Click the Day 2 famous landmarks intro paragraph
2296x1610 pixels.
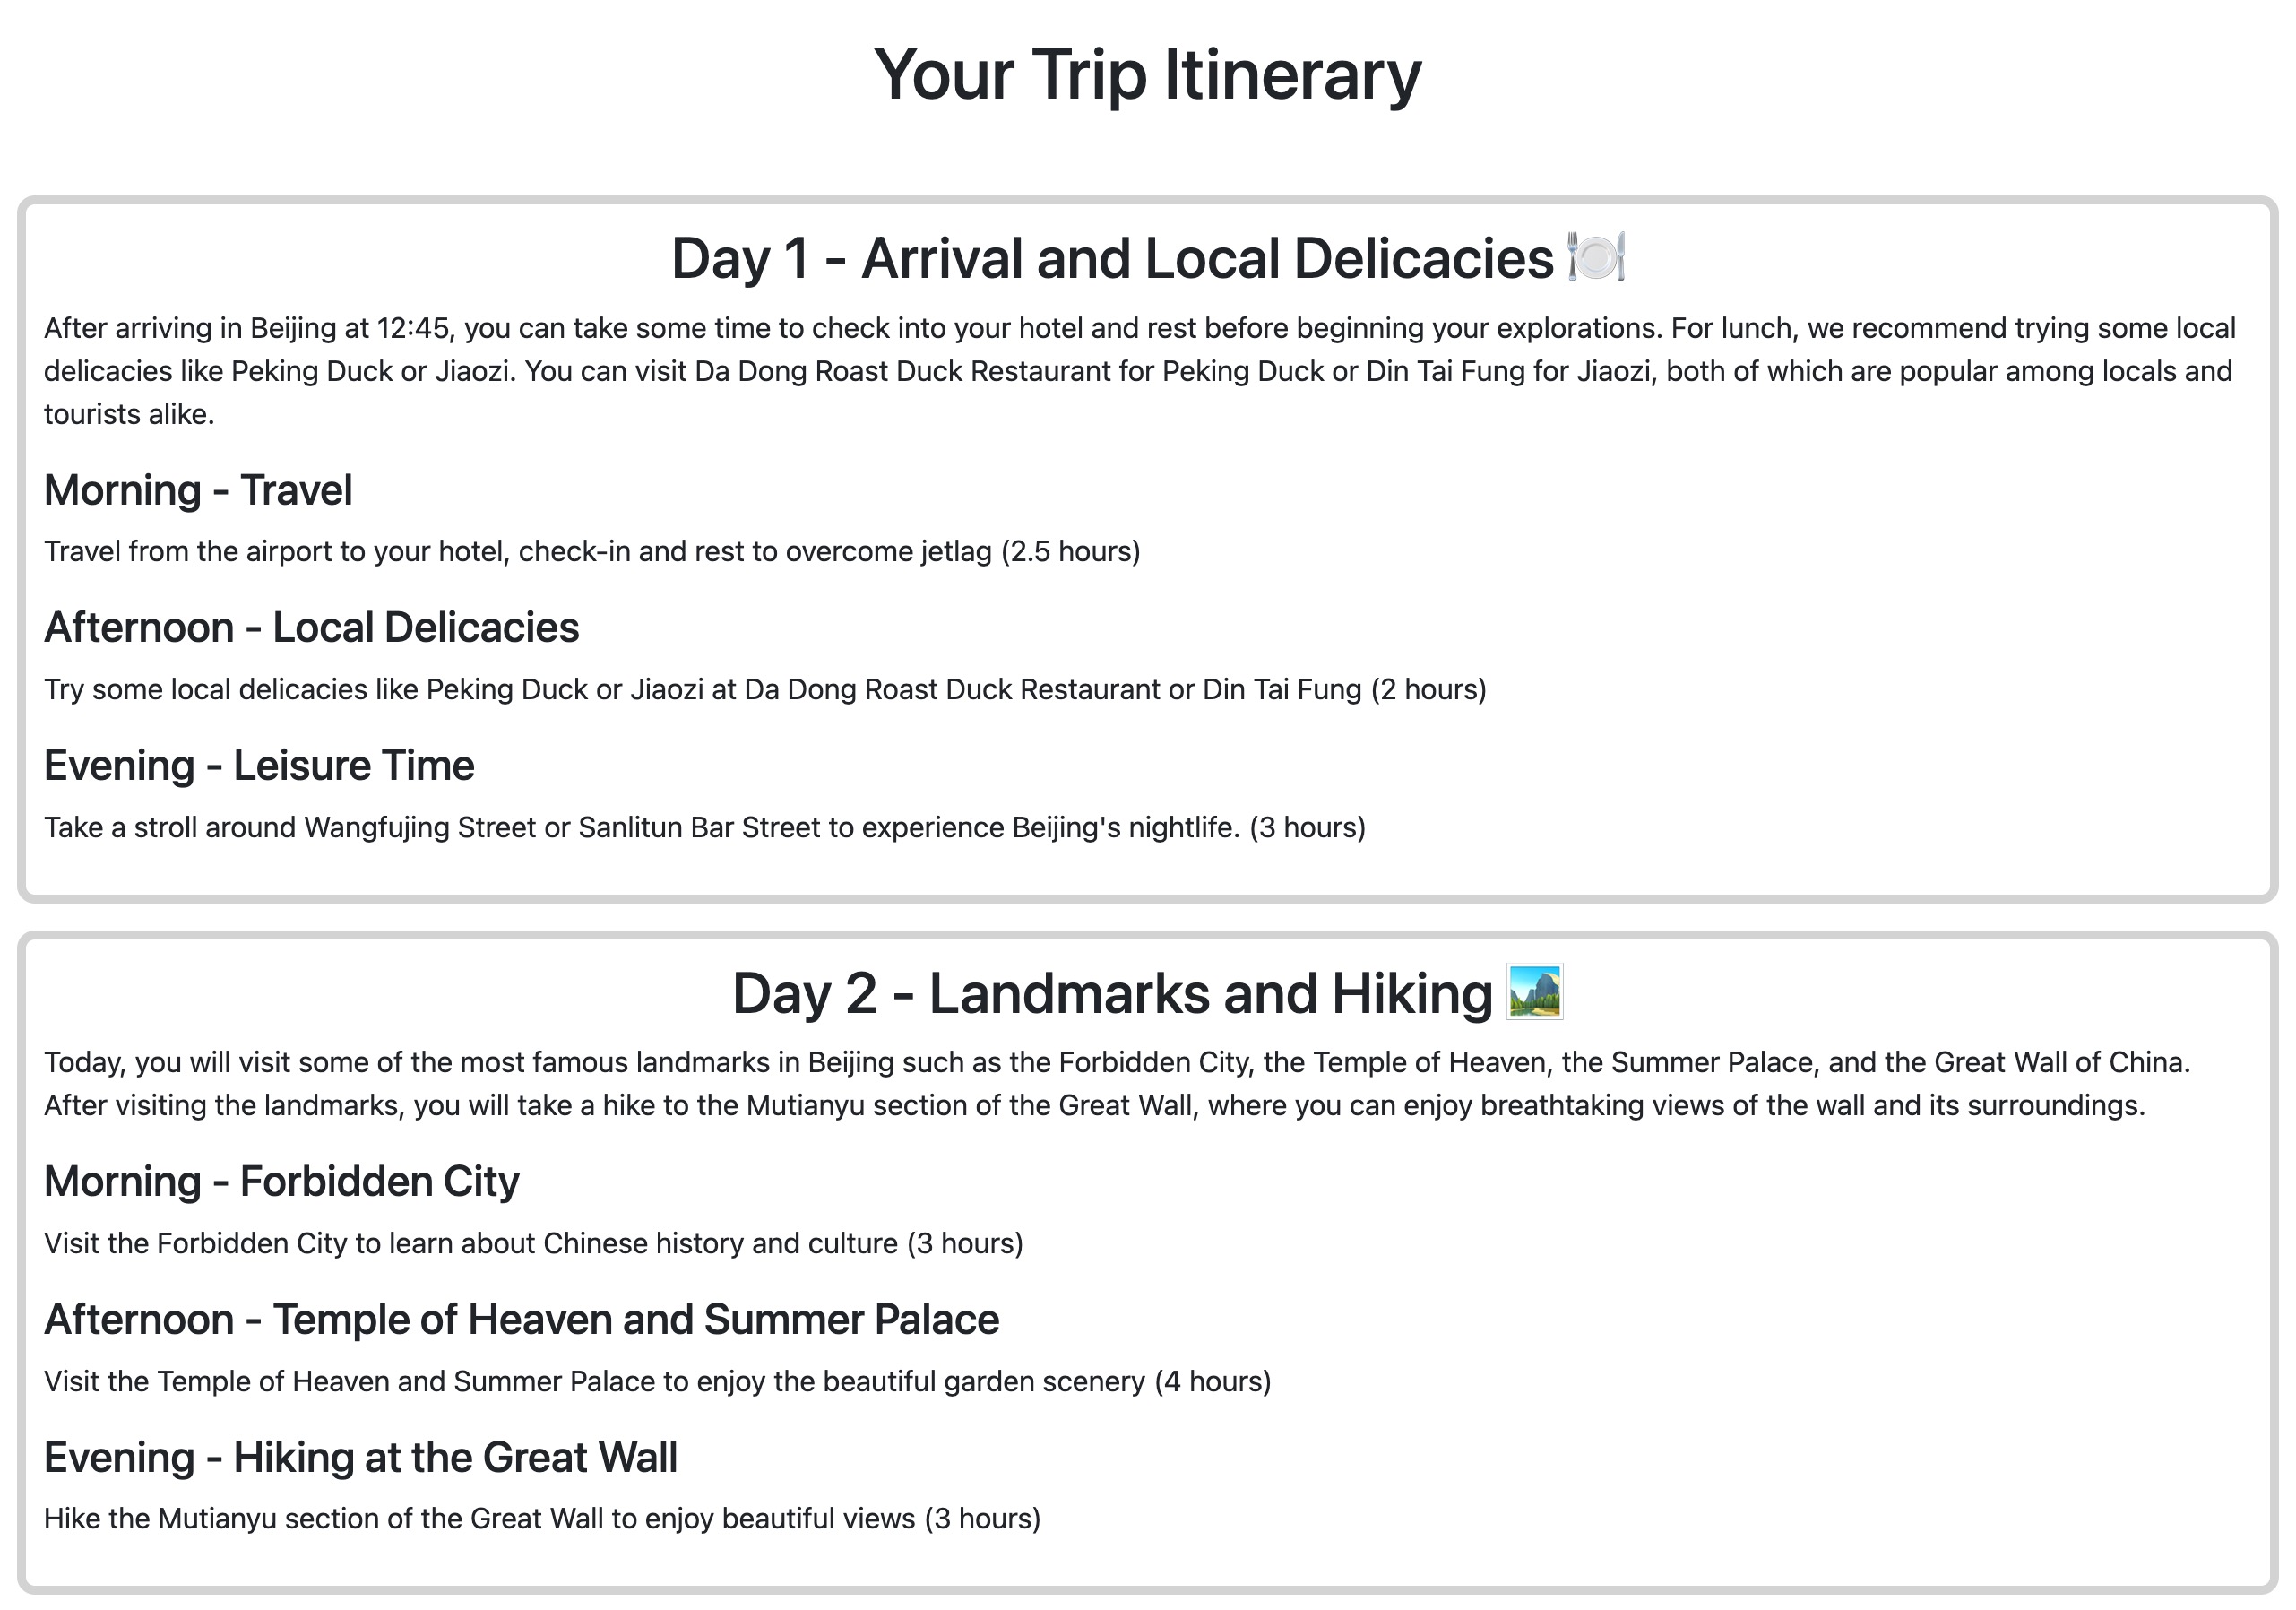coord(1117,1084)
